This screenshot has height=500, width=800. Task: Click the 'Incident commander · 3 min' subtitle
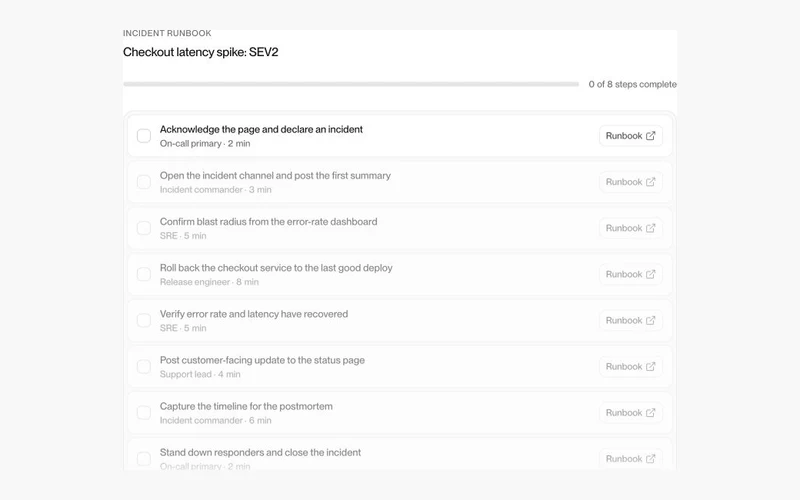click(x=215, y=190)
